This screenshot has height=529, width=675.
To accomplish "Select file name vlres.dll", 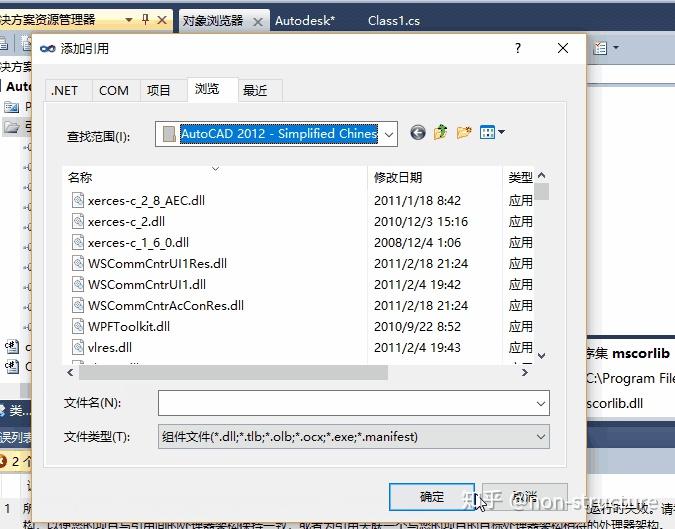I will point(110,347).
